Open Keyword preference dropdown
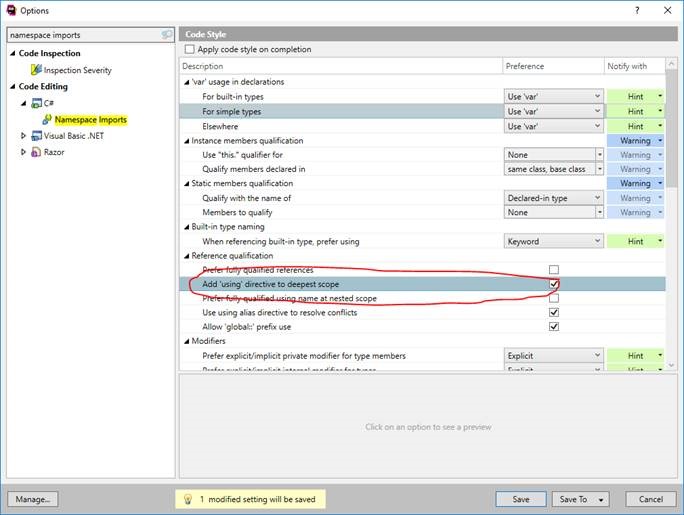684x515 pixels. [554, 241]
